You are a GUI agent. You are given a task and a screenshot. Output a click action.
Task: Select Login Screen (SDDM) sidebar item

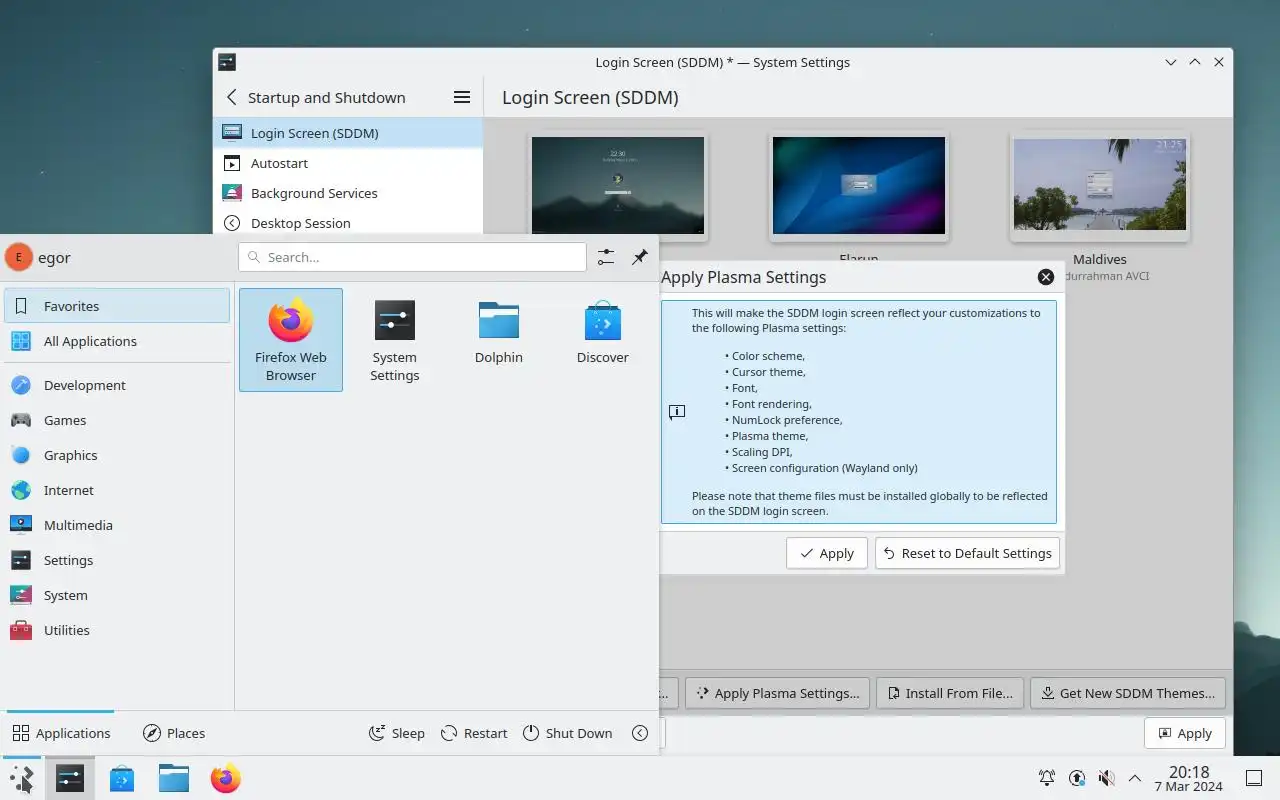[348, 133]
